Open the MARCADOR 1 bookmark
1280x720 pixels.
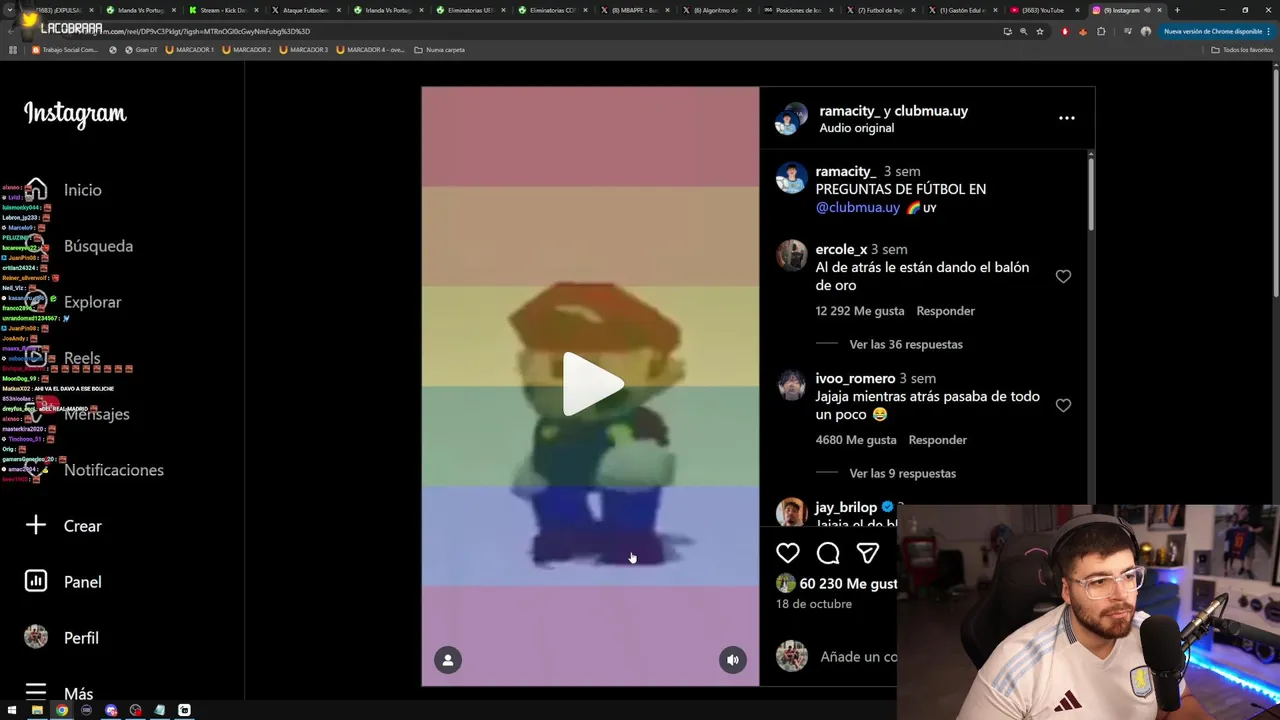(190, 50)
